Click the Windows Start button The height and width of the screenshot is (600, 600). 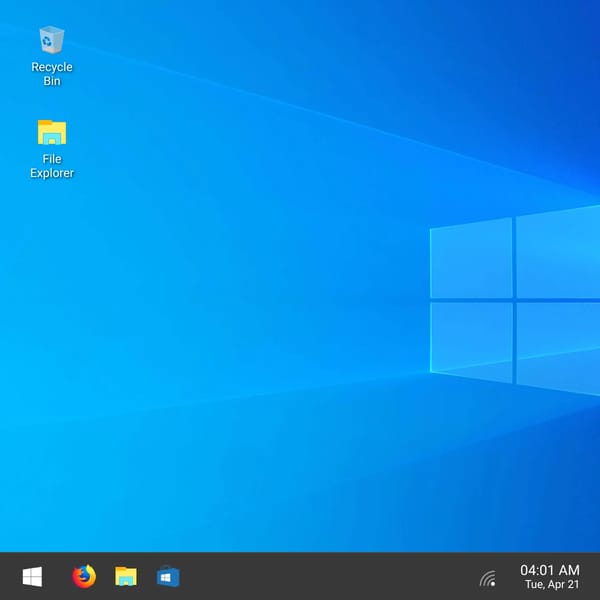[32, 577]
